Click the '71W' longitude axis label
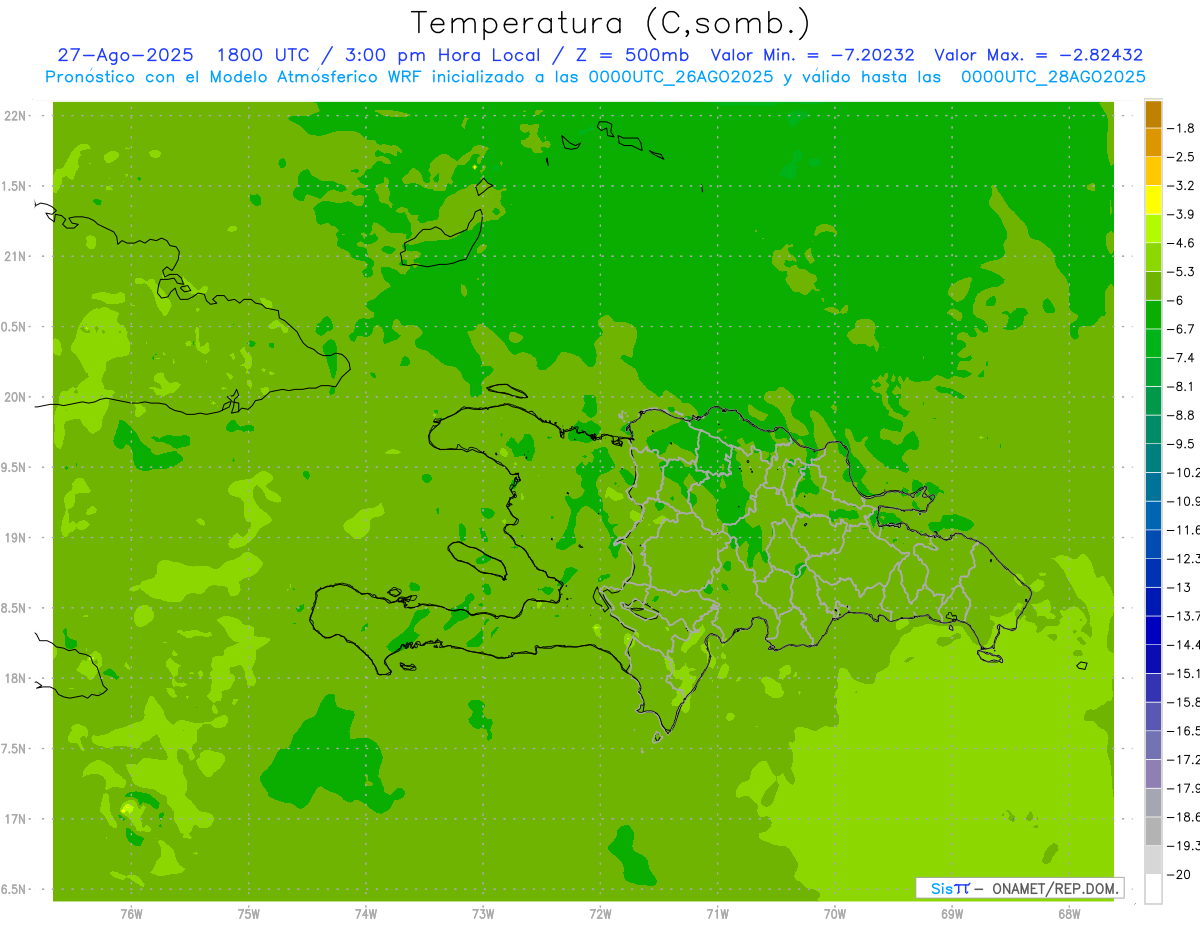Viewport: 1200px width, 927px height. [717, 914]
